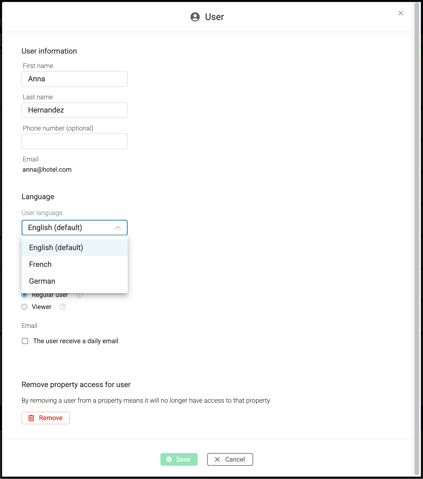
Task: Click the user profile icon in header
Action: pos(195,17)
